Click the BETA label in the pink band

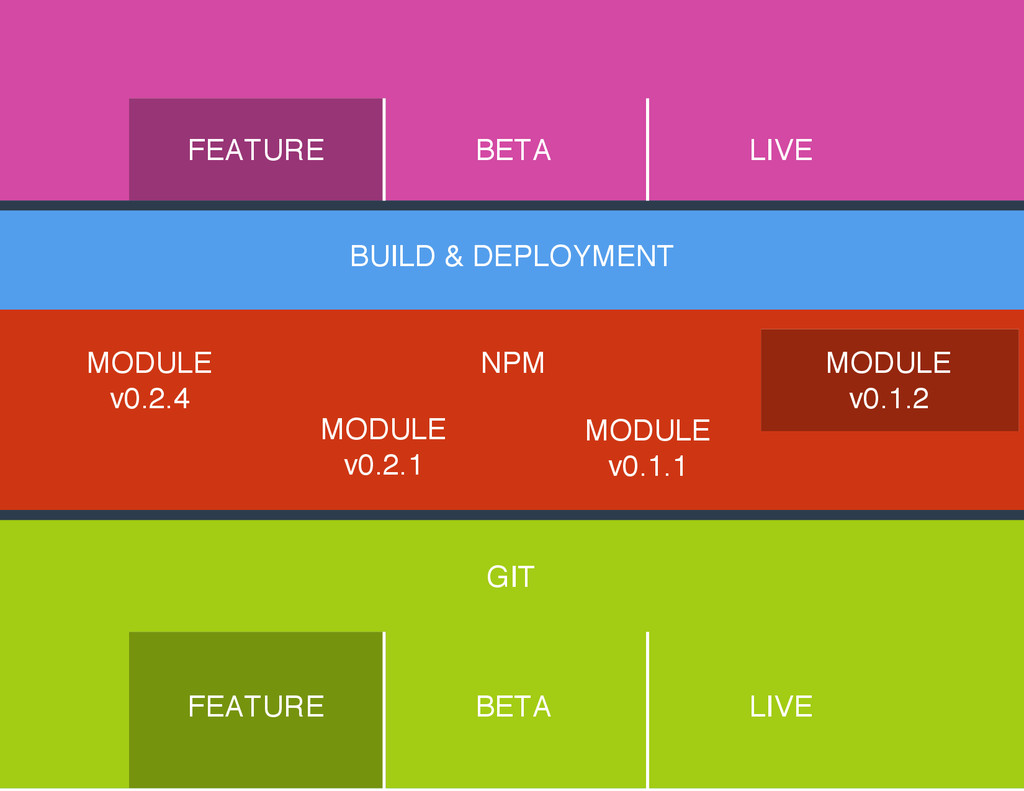(513, 150)
